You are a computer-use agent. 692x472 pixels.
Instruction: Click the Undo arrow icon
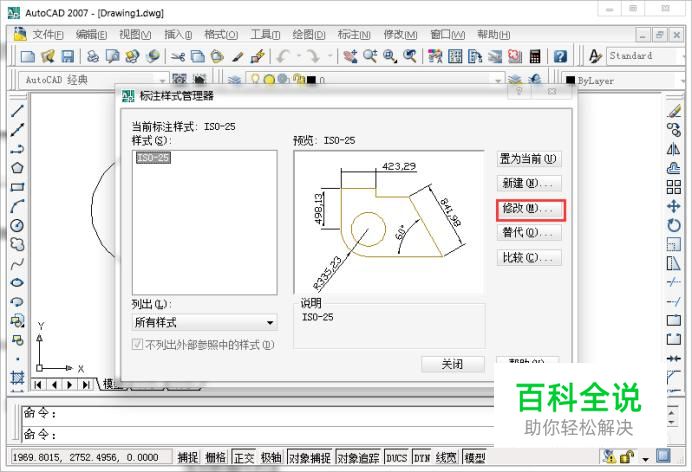283,56
